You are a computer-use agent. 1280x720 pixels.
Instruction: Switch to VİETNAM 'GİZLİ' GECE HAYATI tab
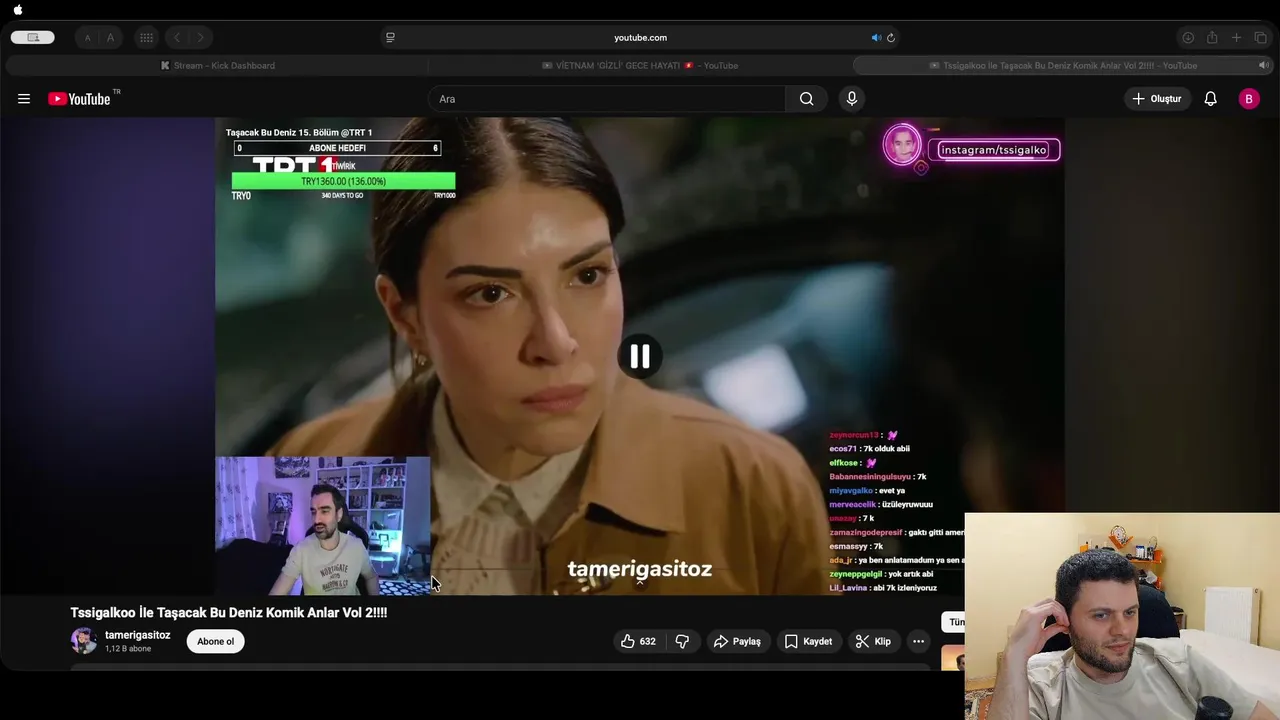640,65
